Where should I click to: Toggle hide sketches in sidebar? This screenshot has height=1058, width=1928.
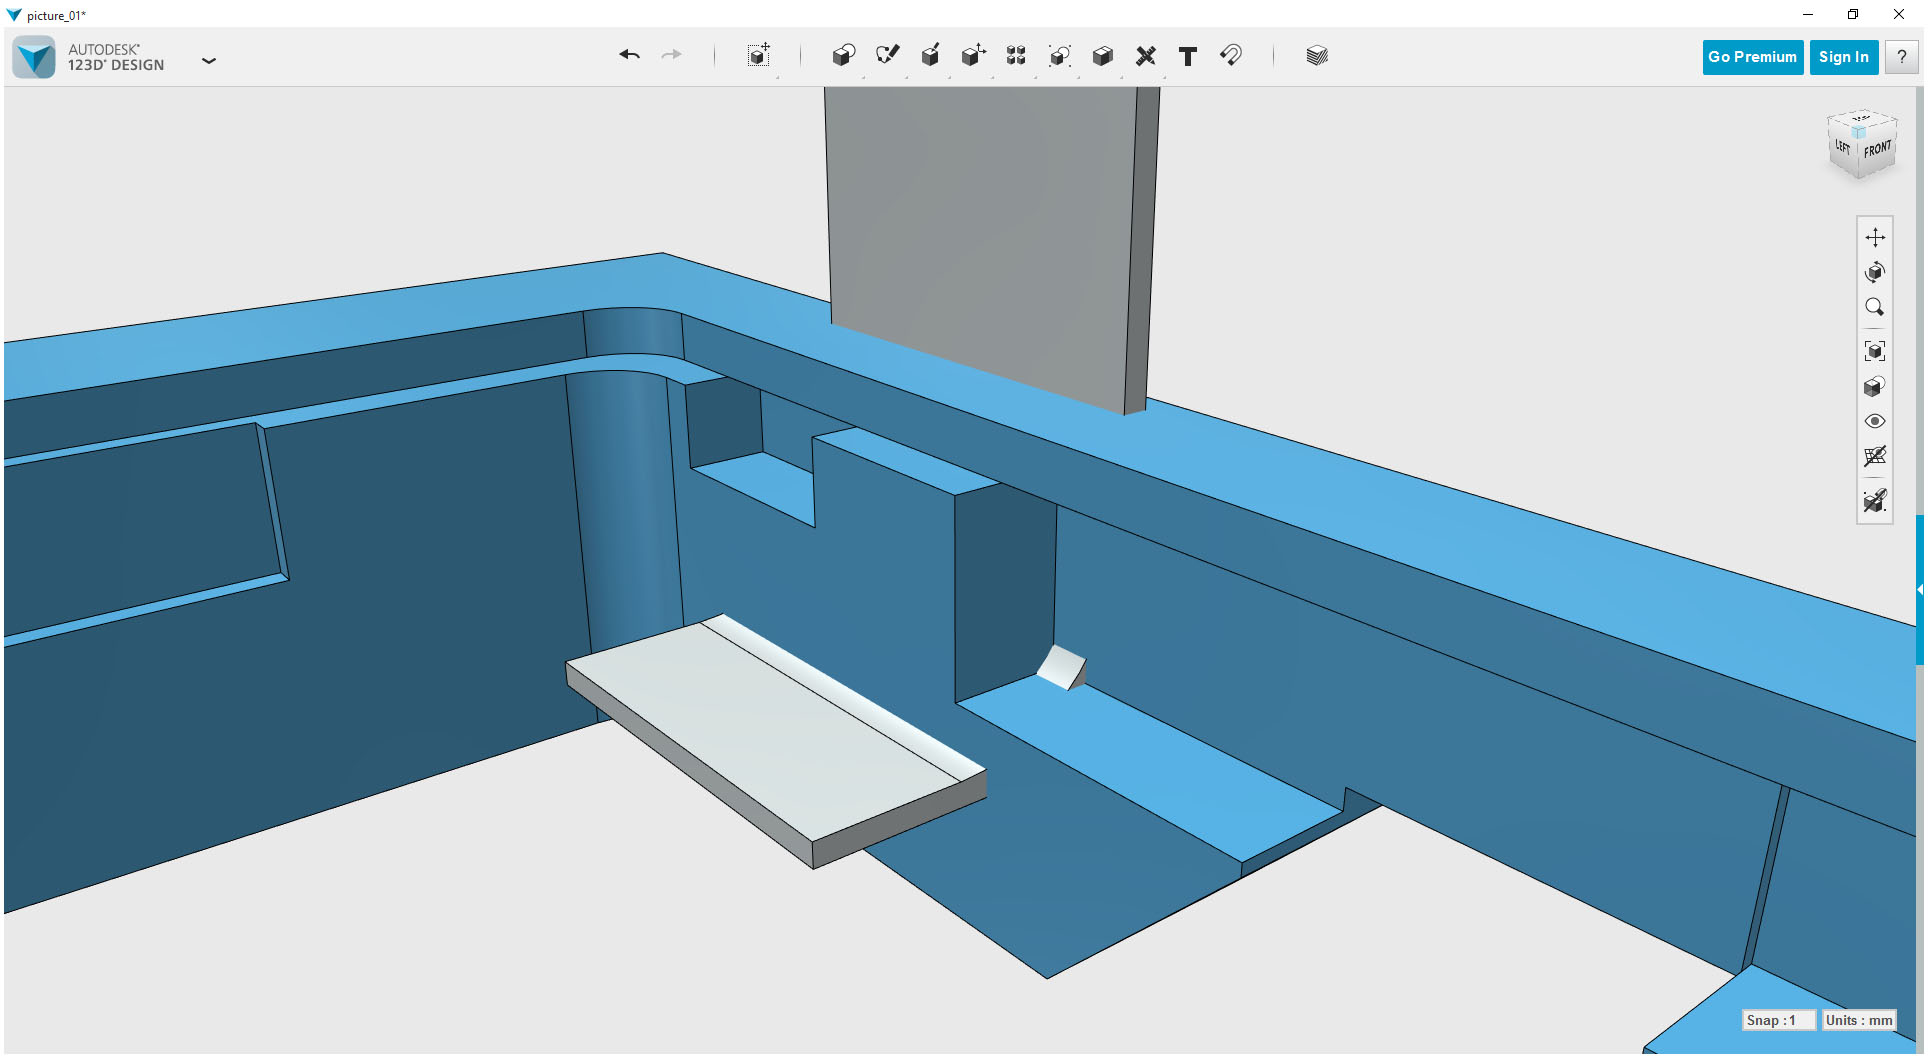pos(1875,457)
